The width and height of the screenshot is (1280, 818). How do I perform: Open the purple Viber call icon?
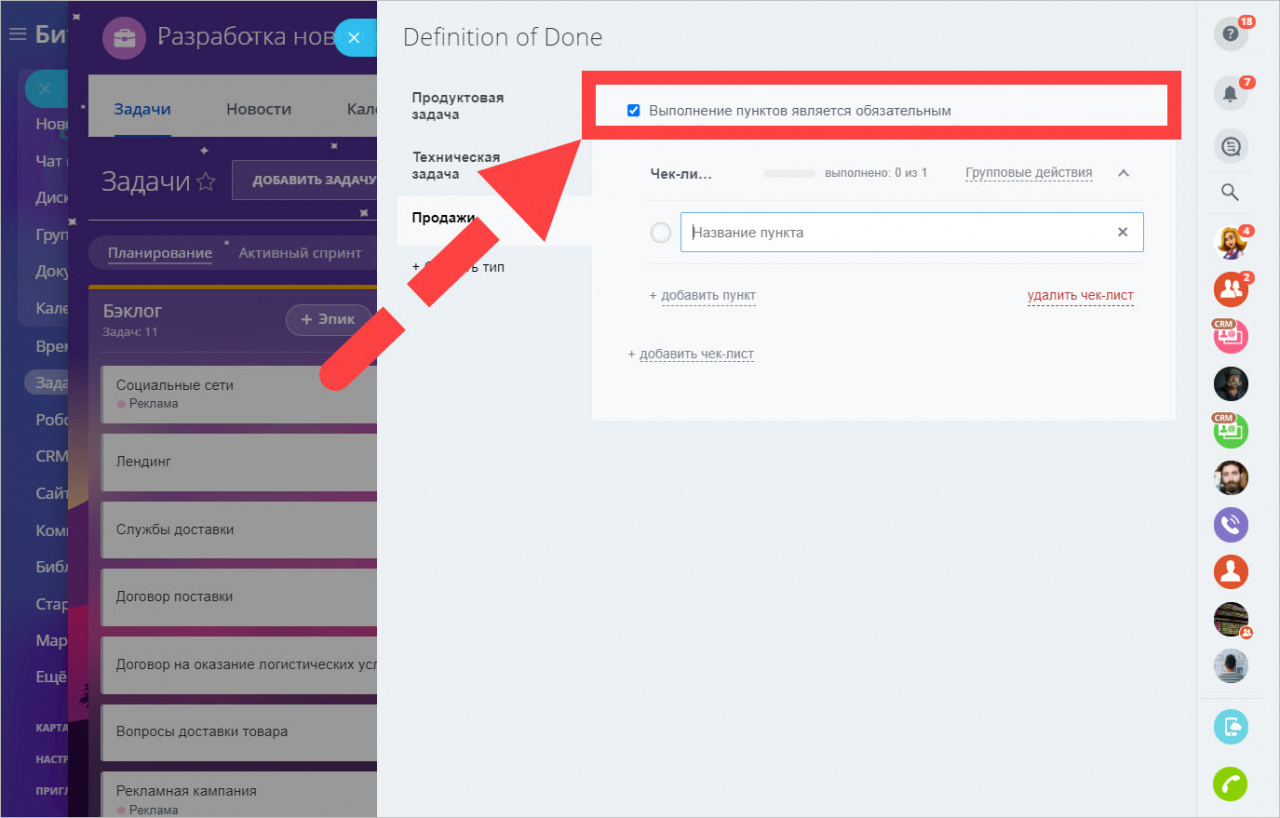(x=1230, y=525)
